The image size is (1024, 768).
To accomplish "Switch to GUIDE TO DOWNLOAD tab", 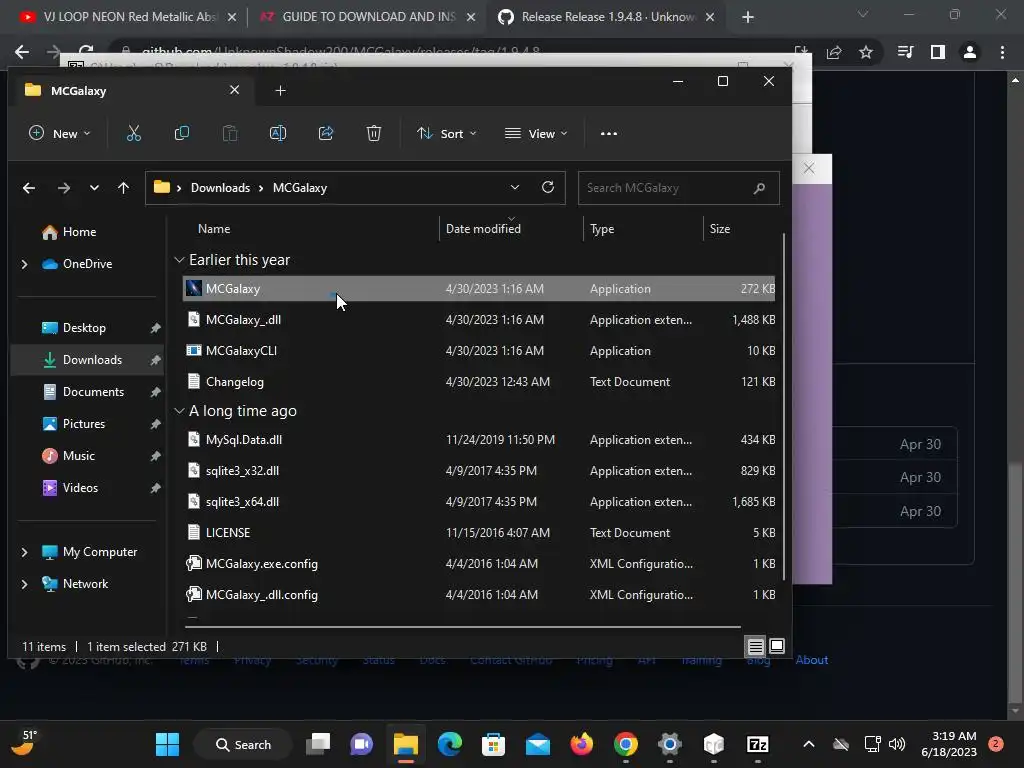I will [366, 17].
